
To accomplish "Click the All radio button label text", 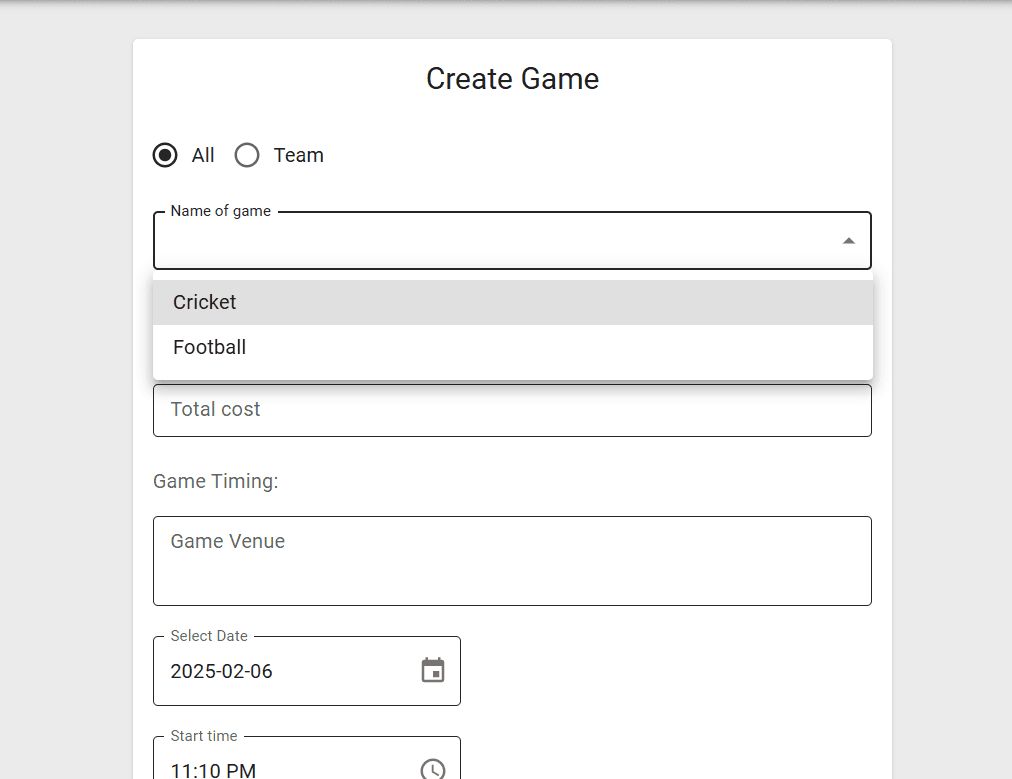I will coord(200,155).
